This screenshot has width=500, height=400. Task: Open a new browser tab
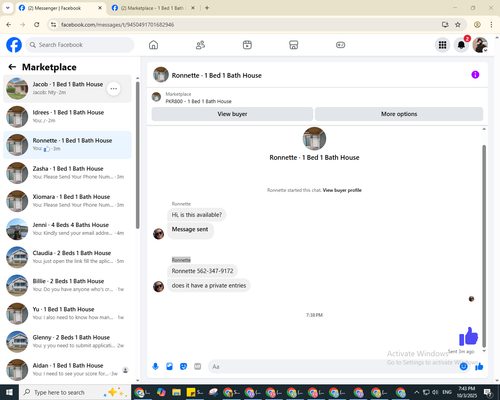tap(207, 8)
